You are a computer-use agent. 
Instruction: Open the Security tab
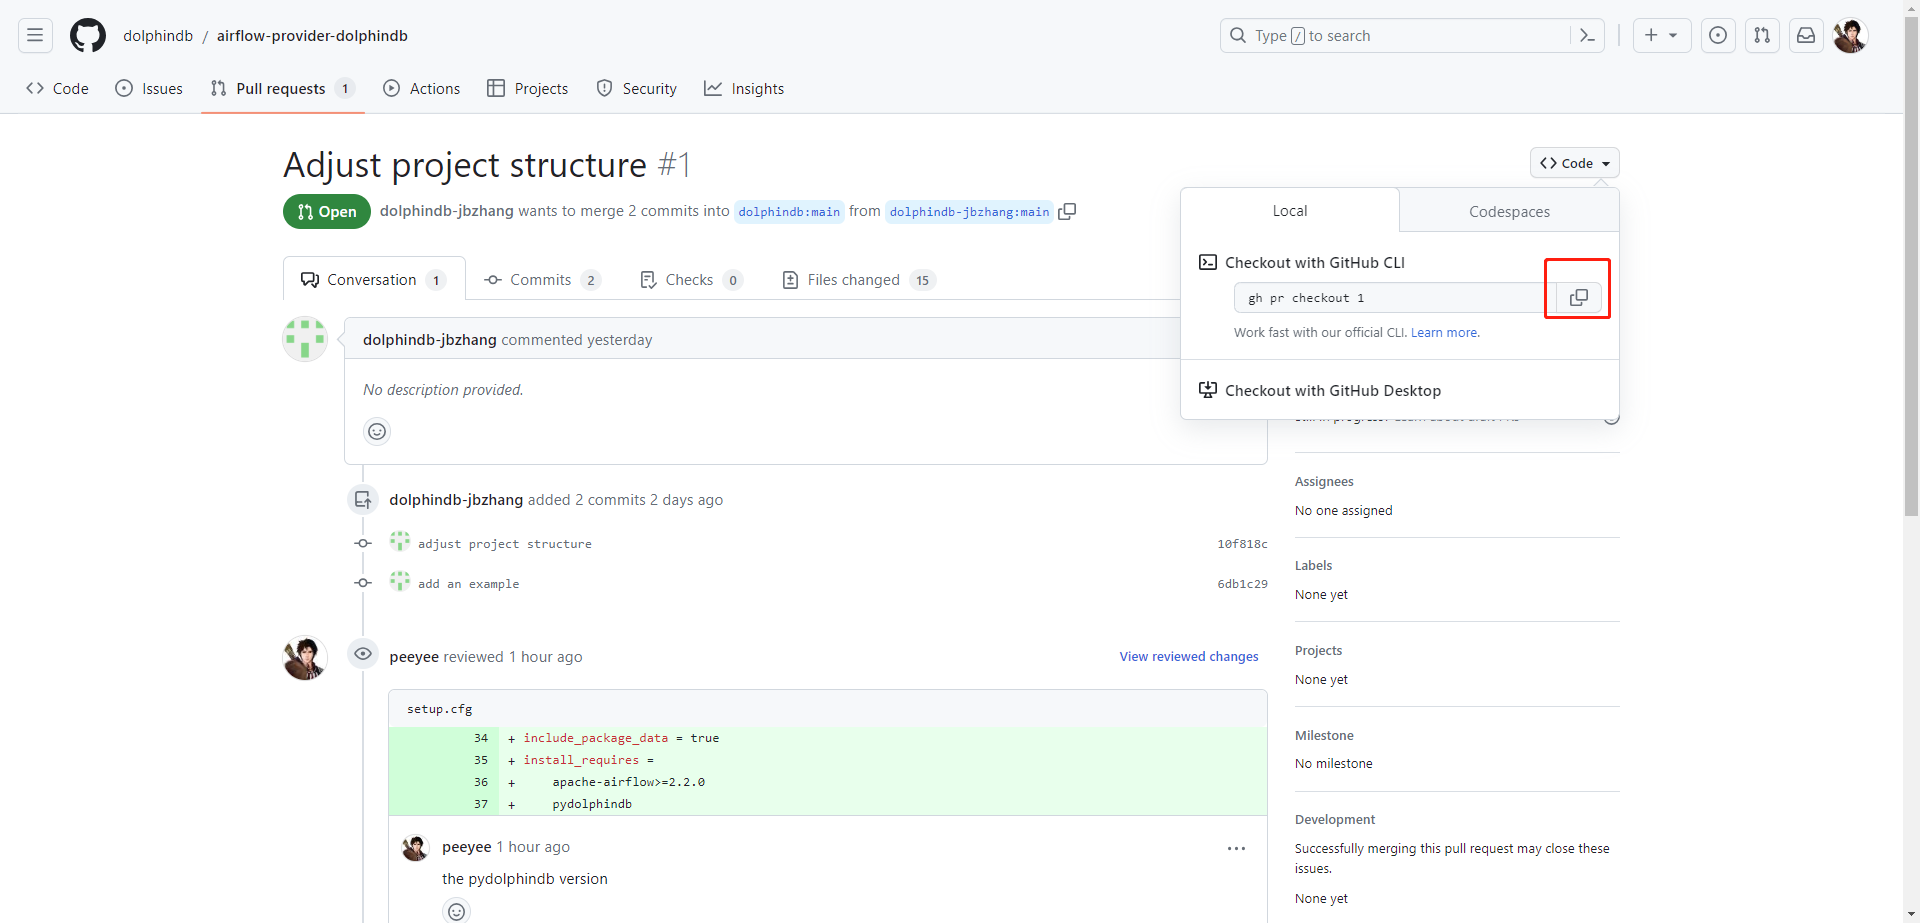pos(637,89)
